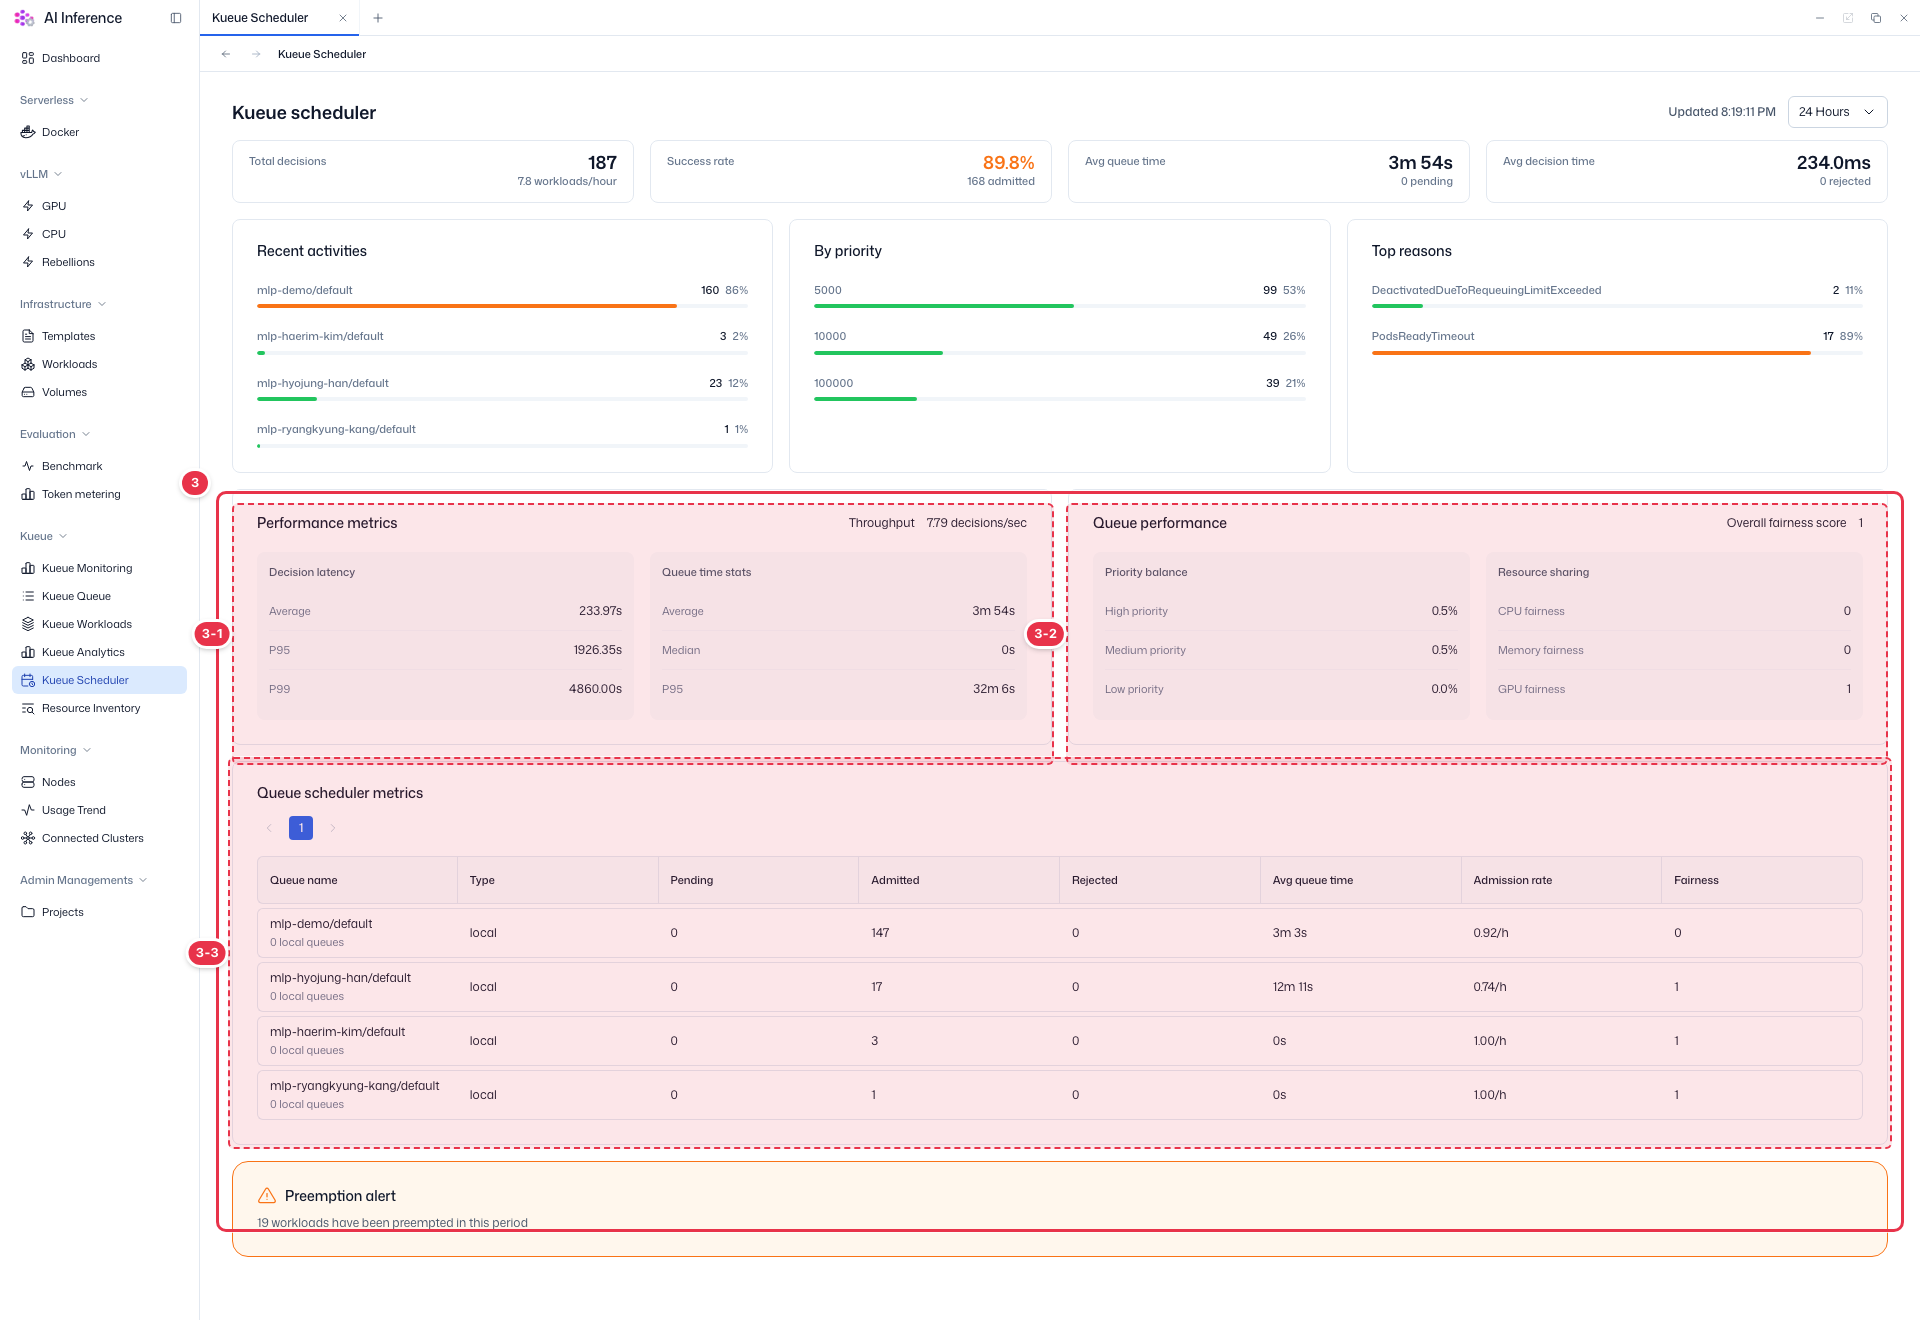1920x1320 pixels.
Task: Click previous page arrow in pagination
Action: coord(269,828)
